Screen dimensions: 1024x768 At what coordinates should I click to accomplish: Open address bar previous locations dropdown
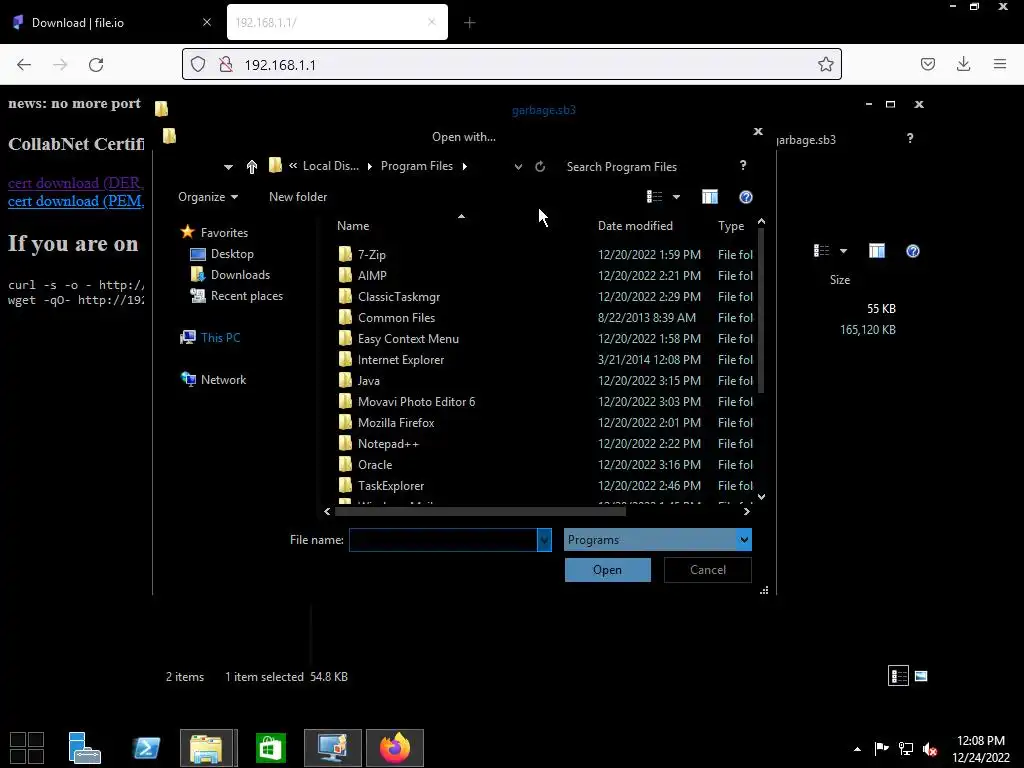pos(518,167)
